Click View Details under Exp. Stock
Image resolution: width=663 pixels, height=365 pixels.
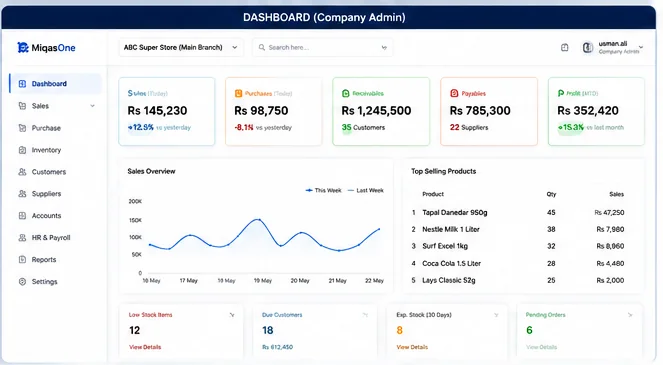coord(412,347)
